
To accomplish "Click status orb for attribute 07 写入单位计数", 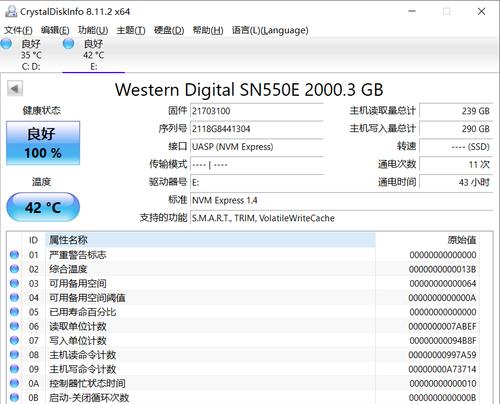I will point(14,341).
